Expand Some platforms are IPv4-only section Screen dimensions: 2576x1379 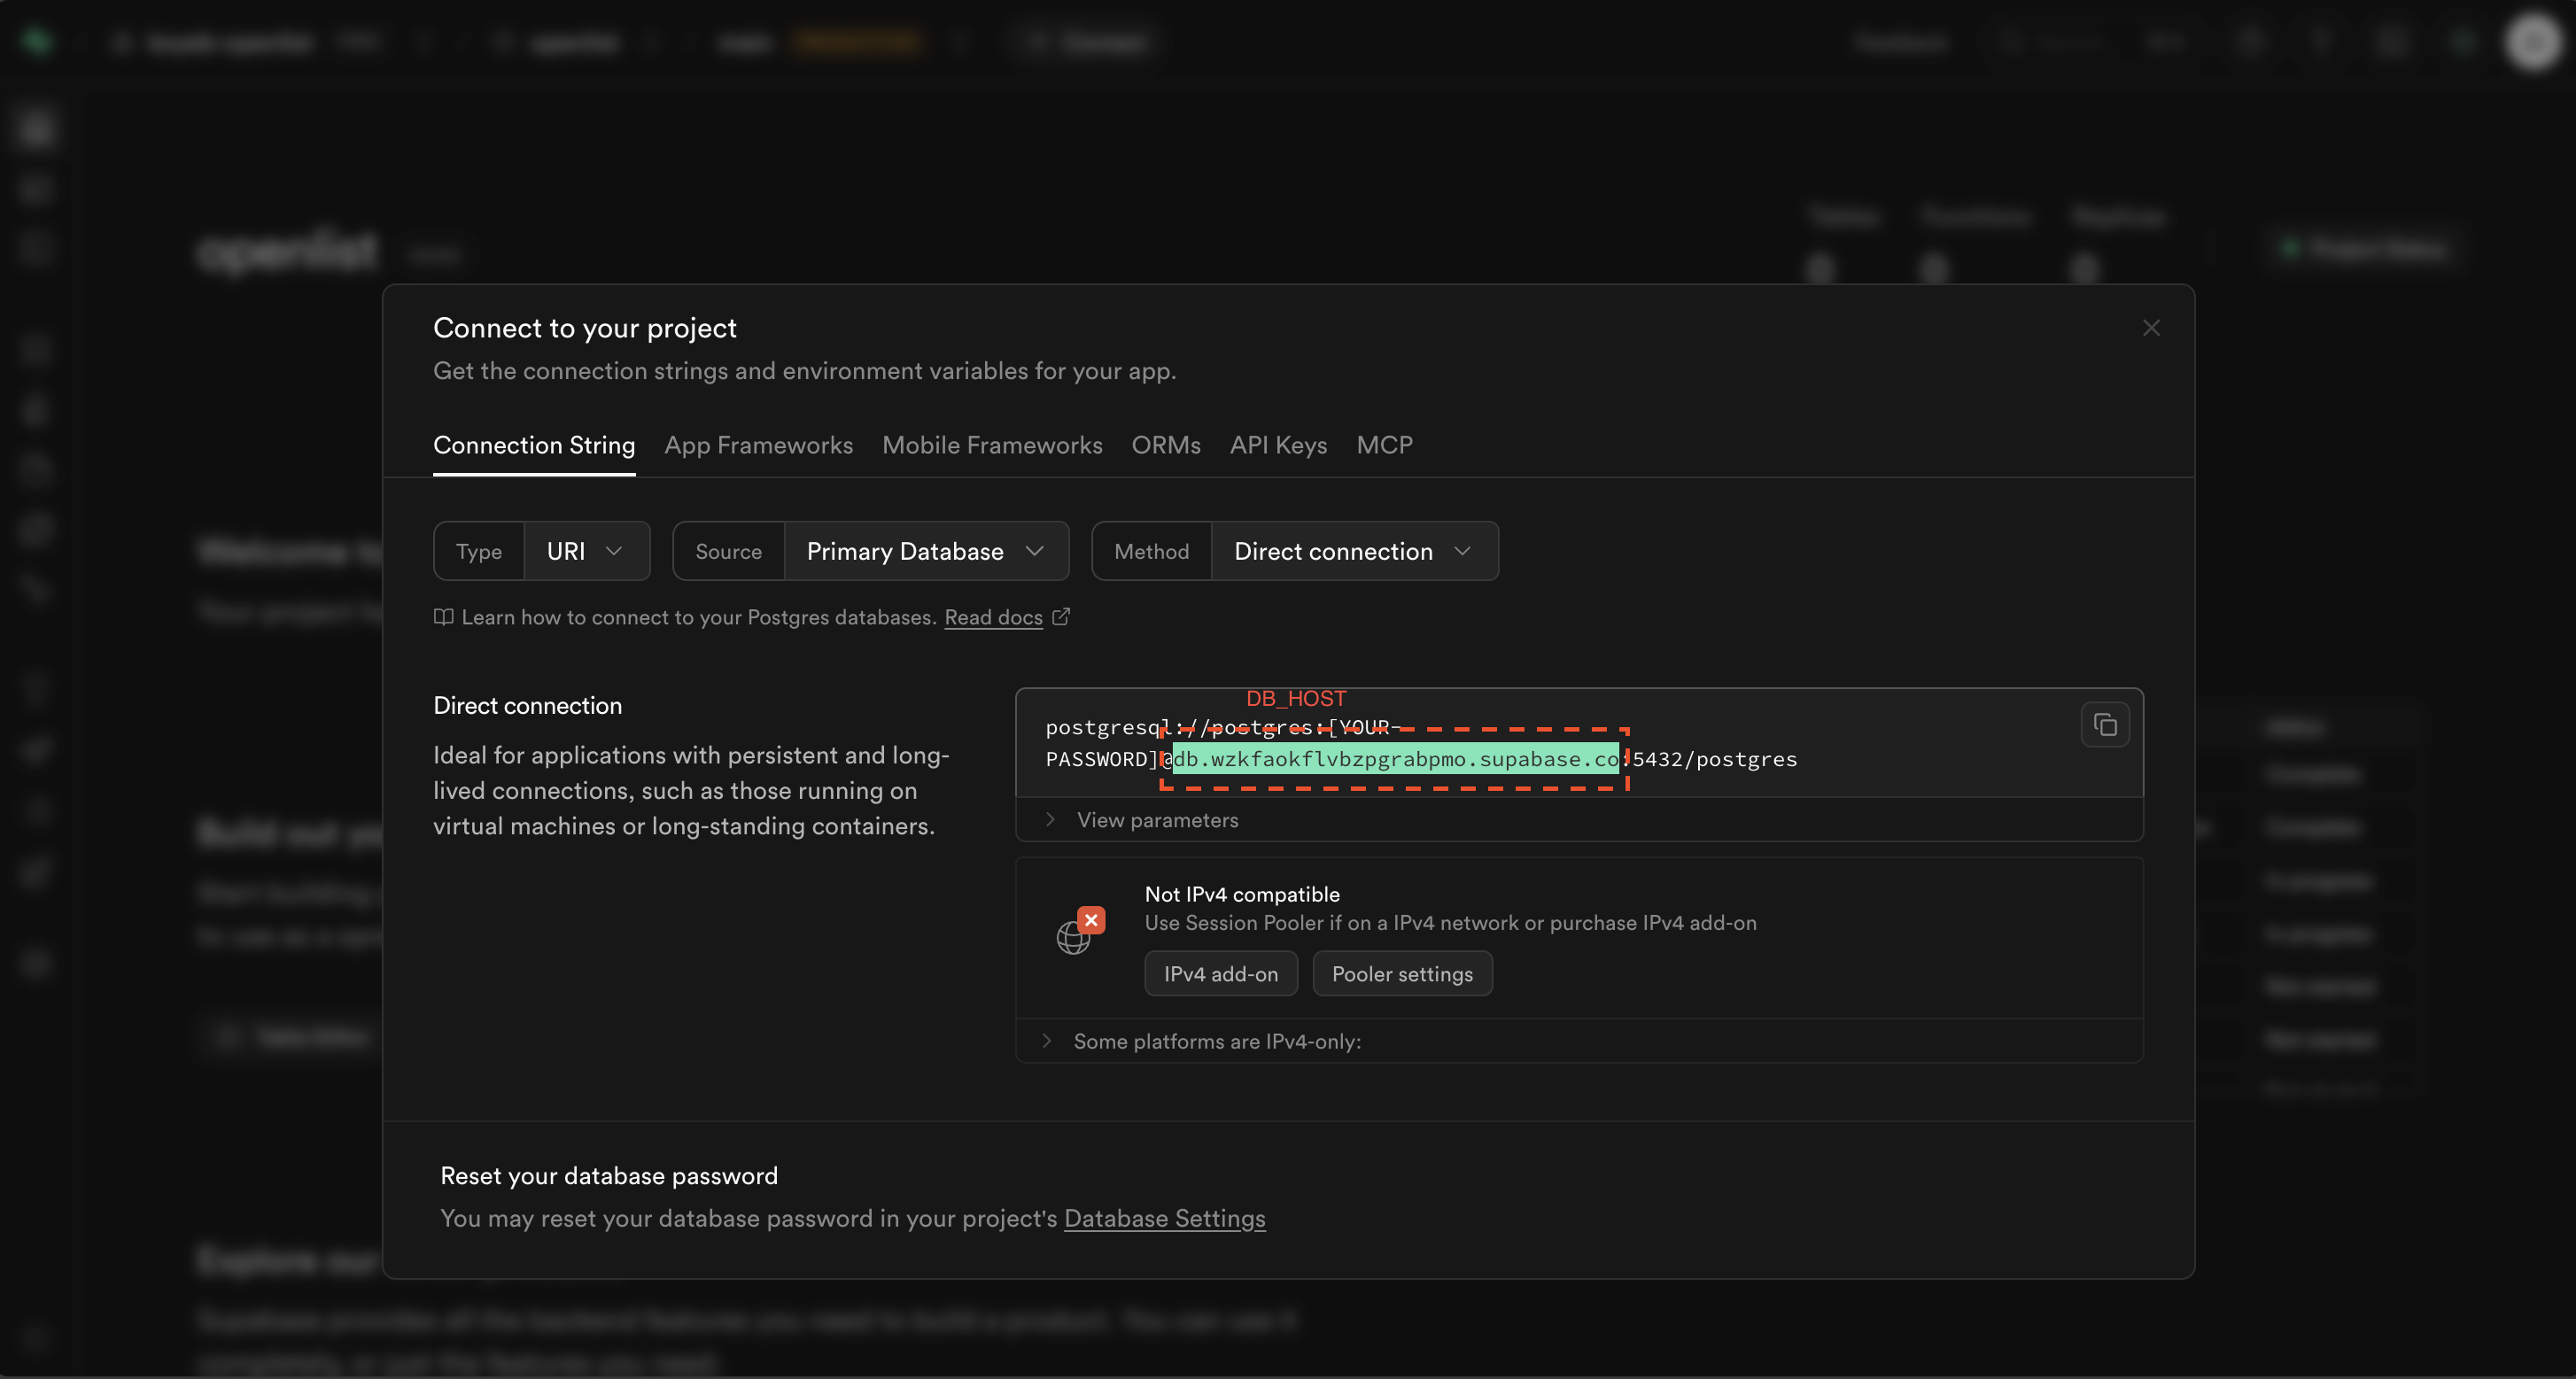(x=1215, y=1041)
